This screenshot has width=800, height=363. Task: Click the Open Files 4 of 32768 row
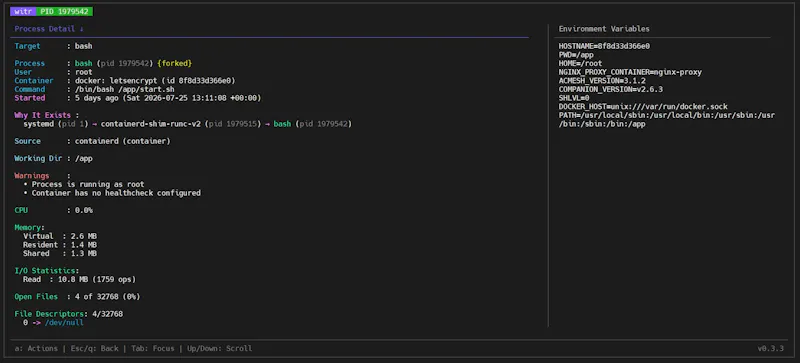click(77, 297)
